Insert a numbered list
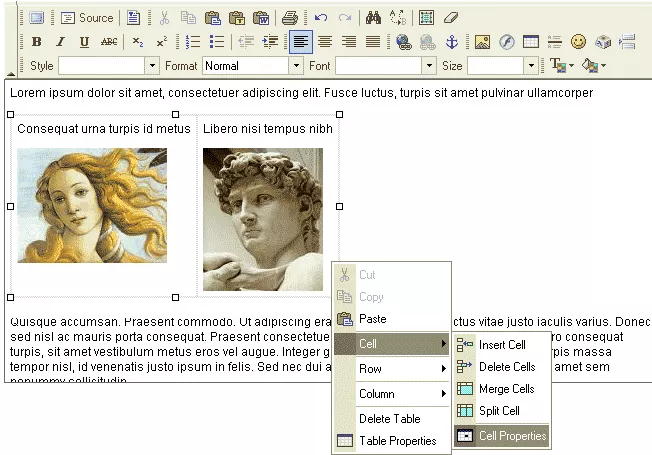This screenshot has height=455, width=652. coord(193,42)
